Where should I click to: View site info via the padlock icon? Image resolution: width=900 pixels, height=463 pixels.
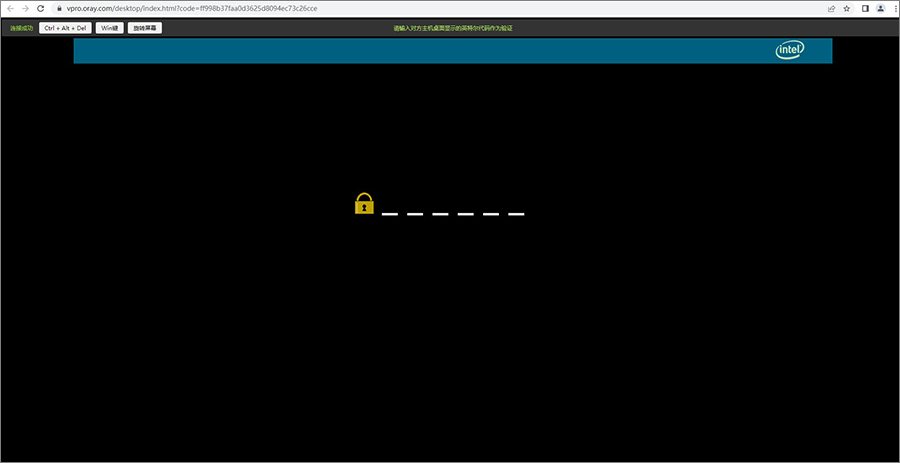(59, 9)
